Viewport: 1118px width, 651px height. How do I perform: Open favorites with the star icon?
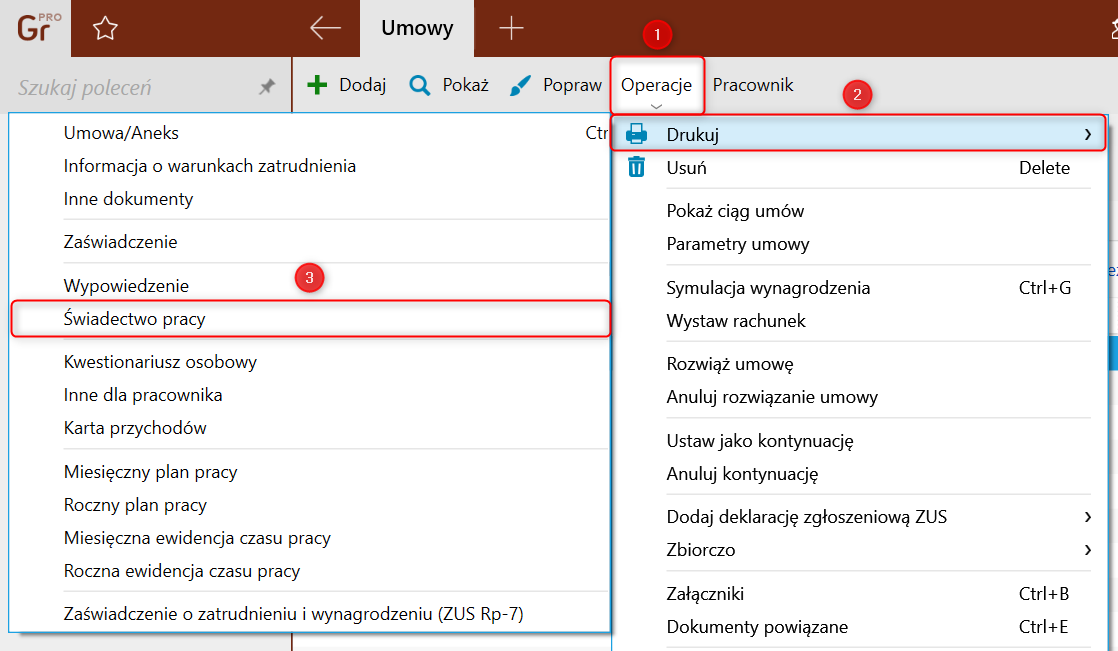click(105, 29)
